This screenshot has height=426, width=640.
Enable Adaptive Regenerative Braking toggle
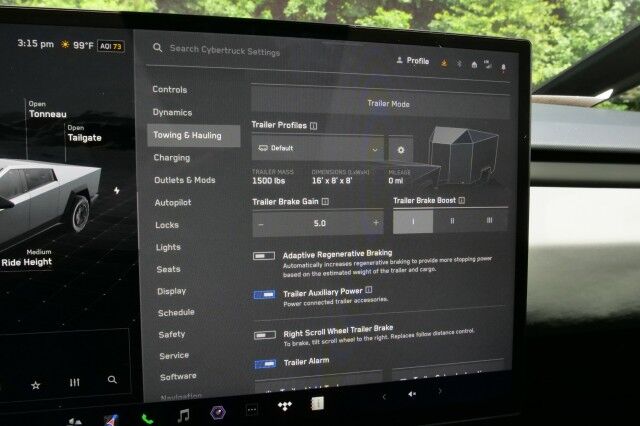(264, 256)
